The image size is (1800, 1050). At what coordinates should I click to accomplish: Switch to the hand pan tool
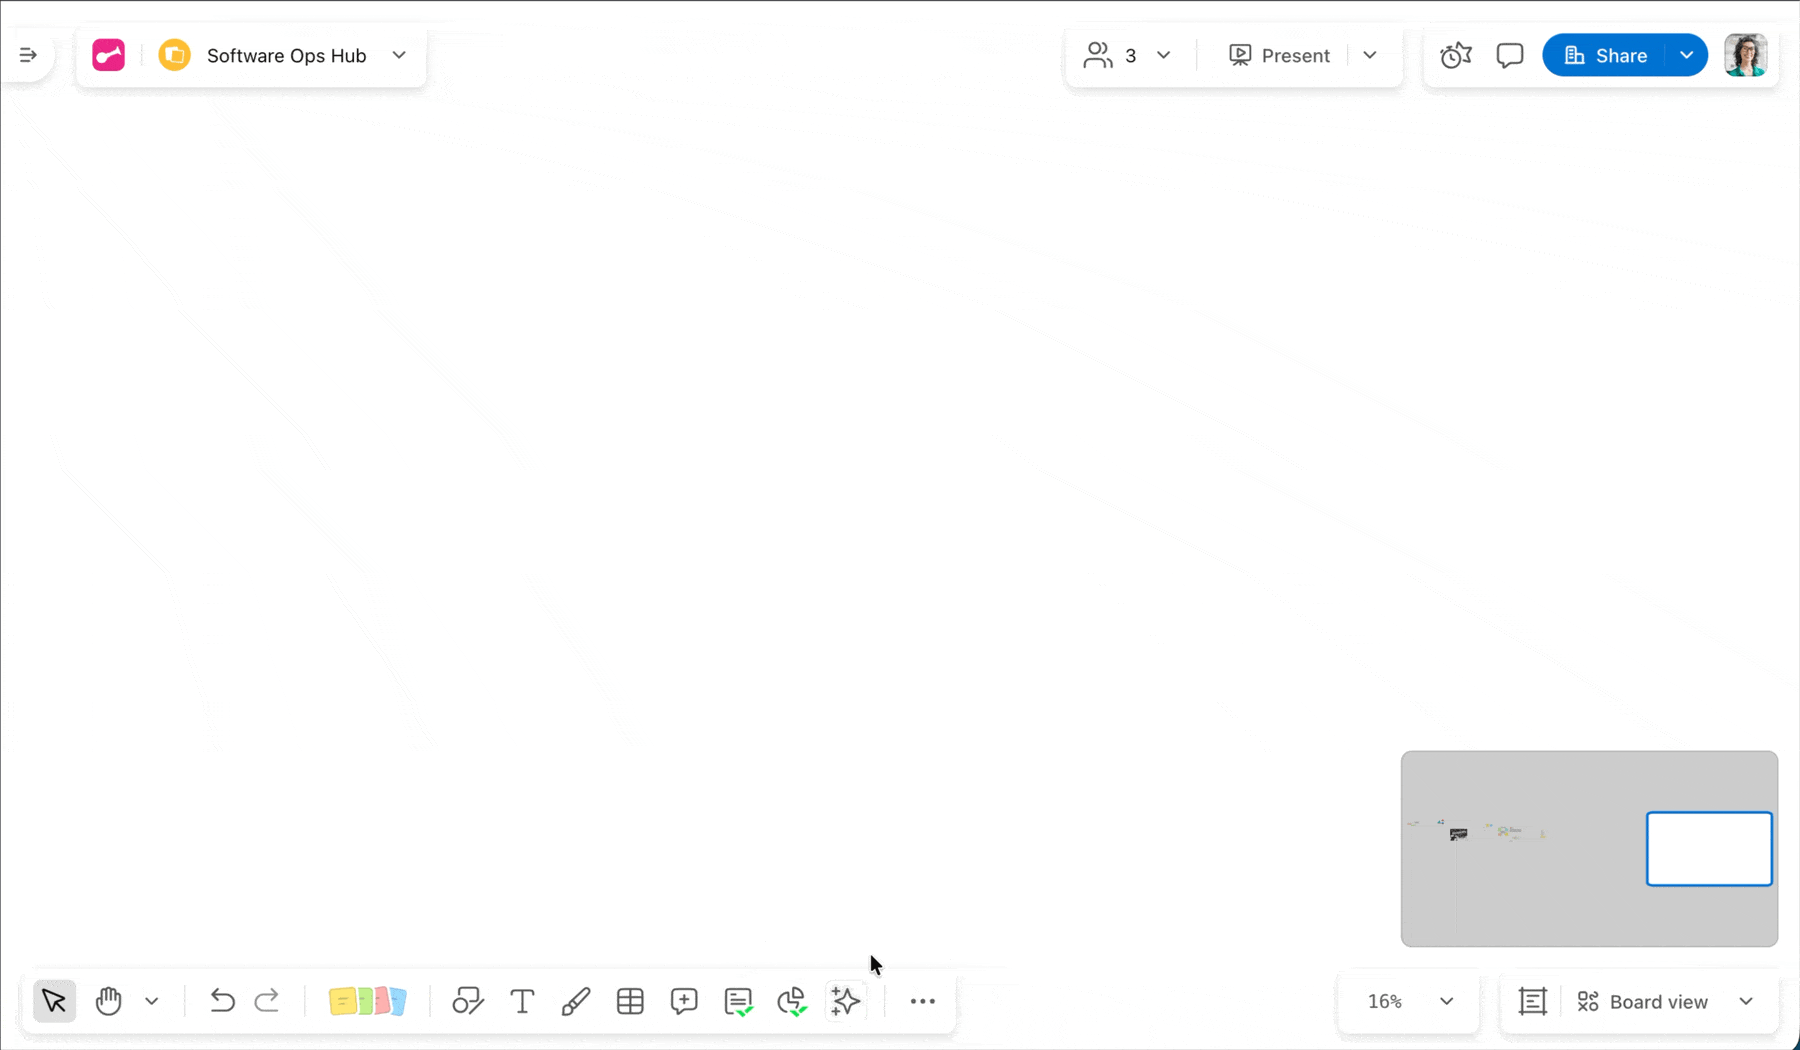pyautogui.click(x=108, y=1001)
